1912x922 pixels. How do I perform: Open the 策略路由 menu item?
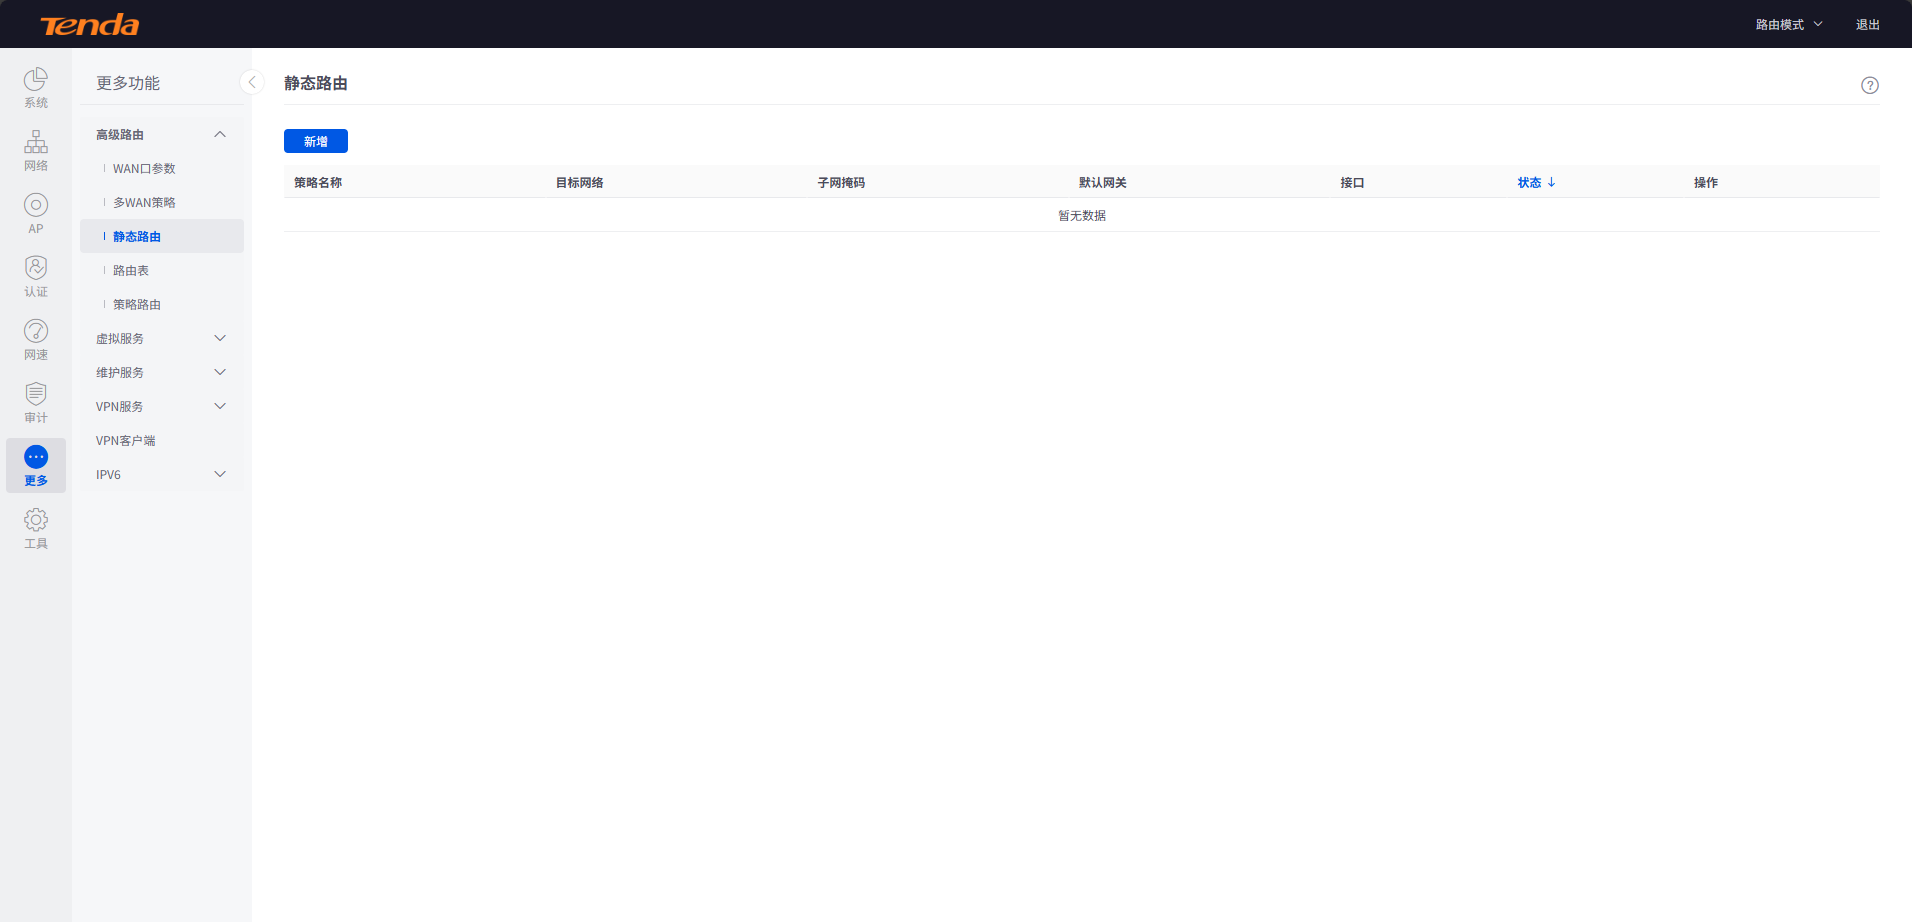click(x=136, y=304)
